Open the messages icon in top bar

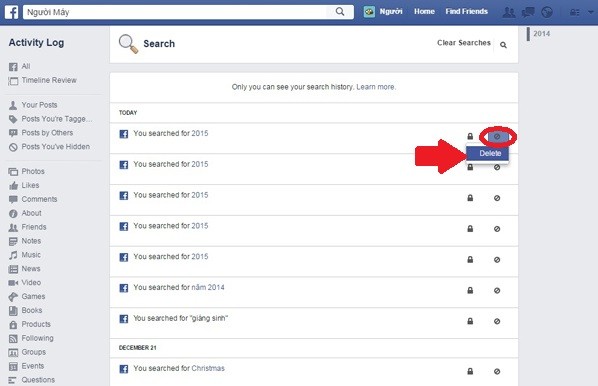pos(528,12)
